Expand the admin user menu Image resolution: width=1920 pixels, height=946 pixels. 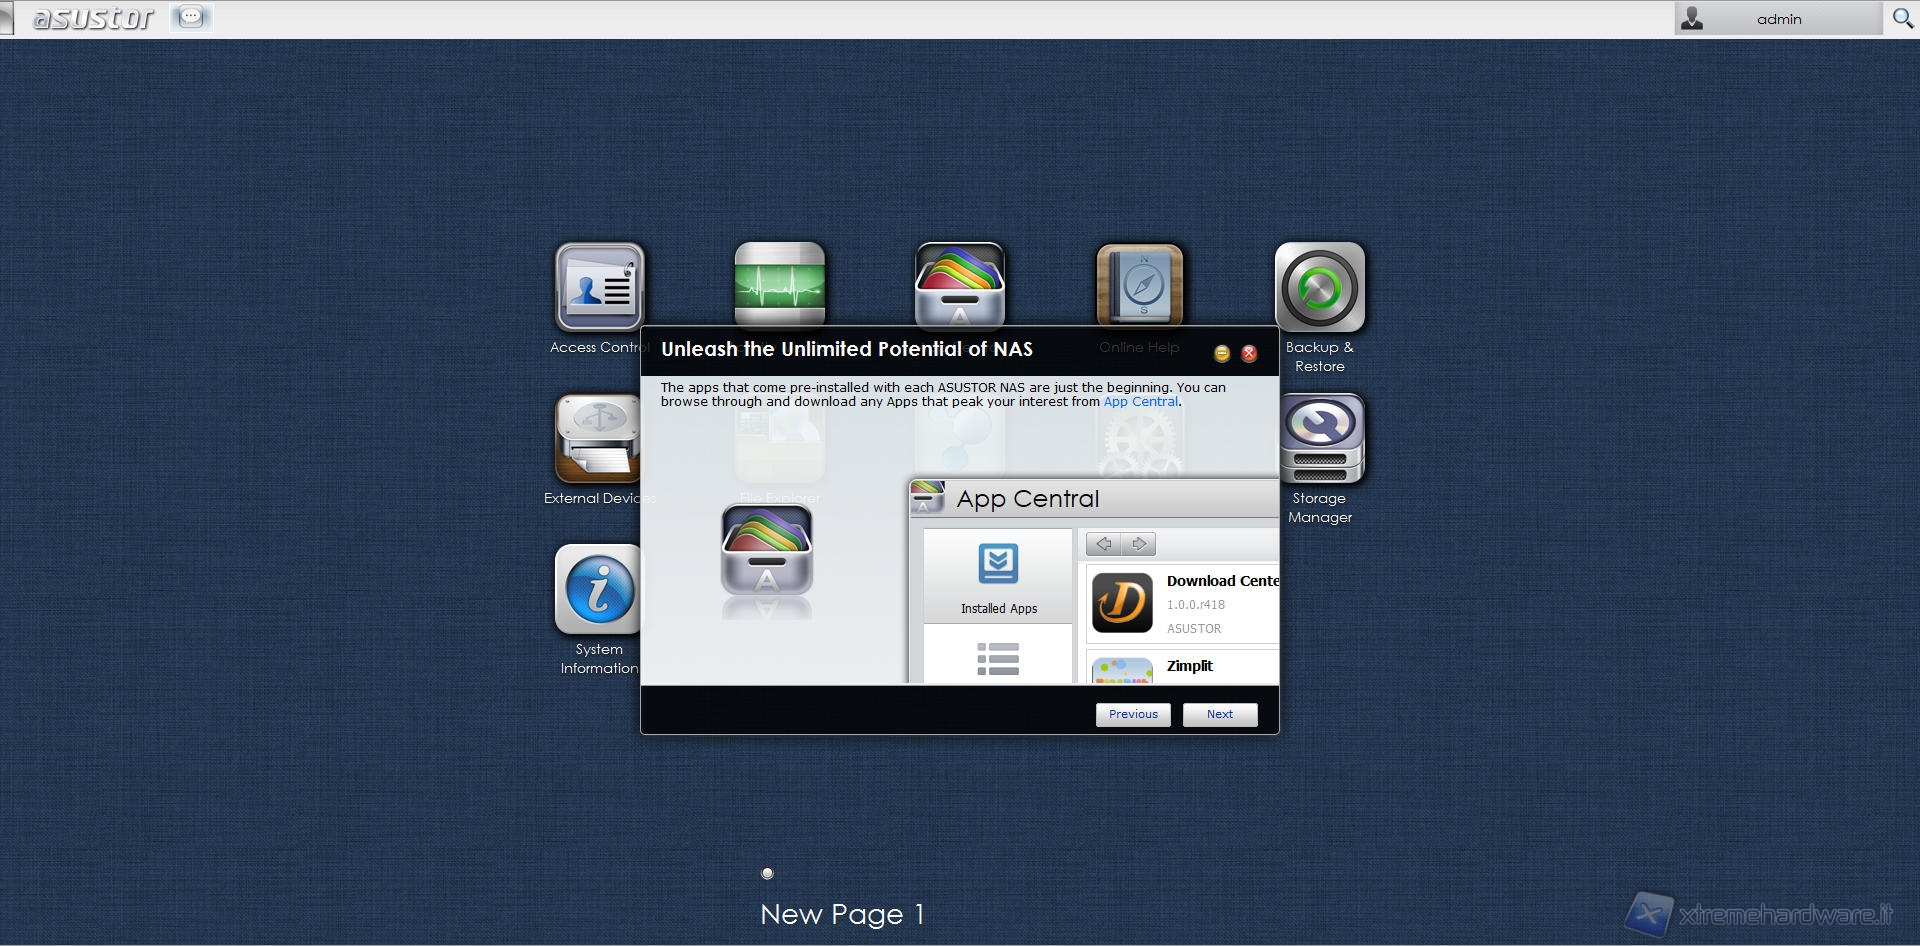pos(1777,19)
